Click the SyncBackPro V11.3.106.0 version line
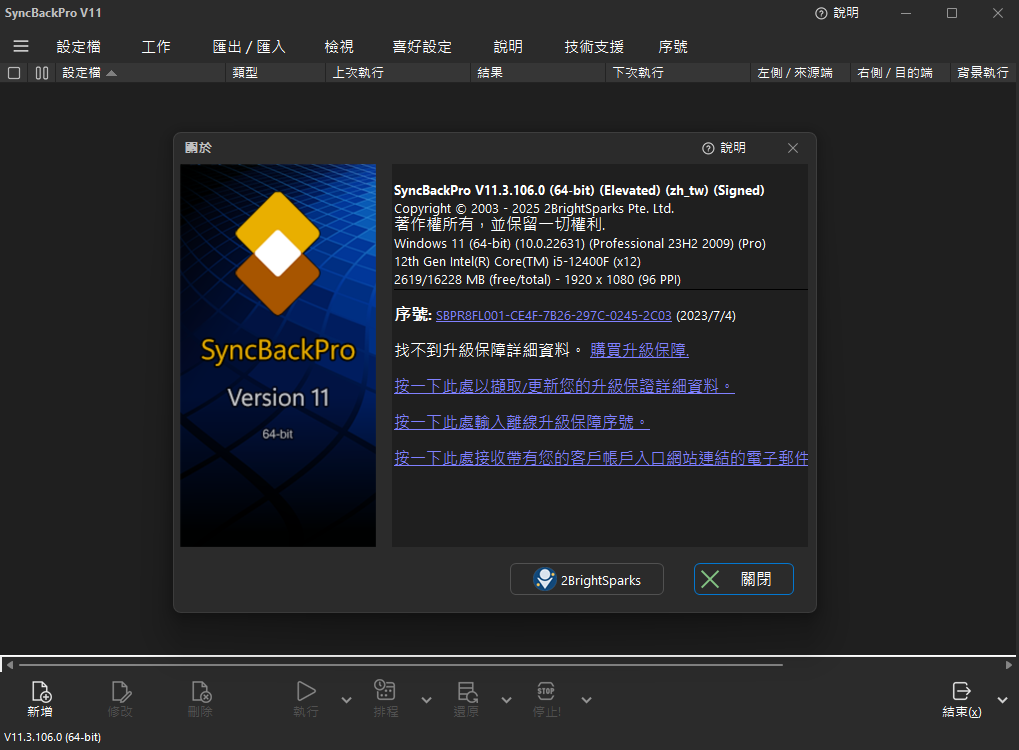The height and width of the screenshot is (750, 1019). coord(579,190)
